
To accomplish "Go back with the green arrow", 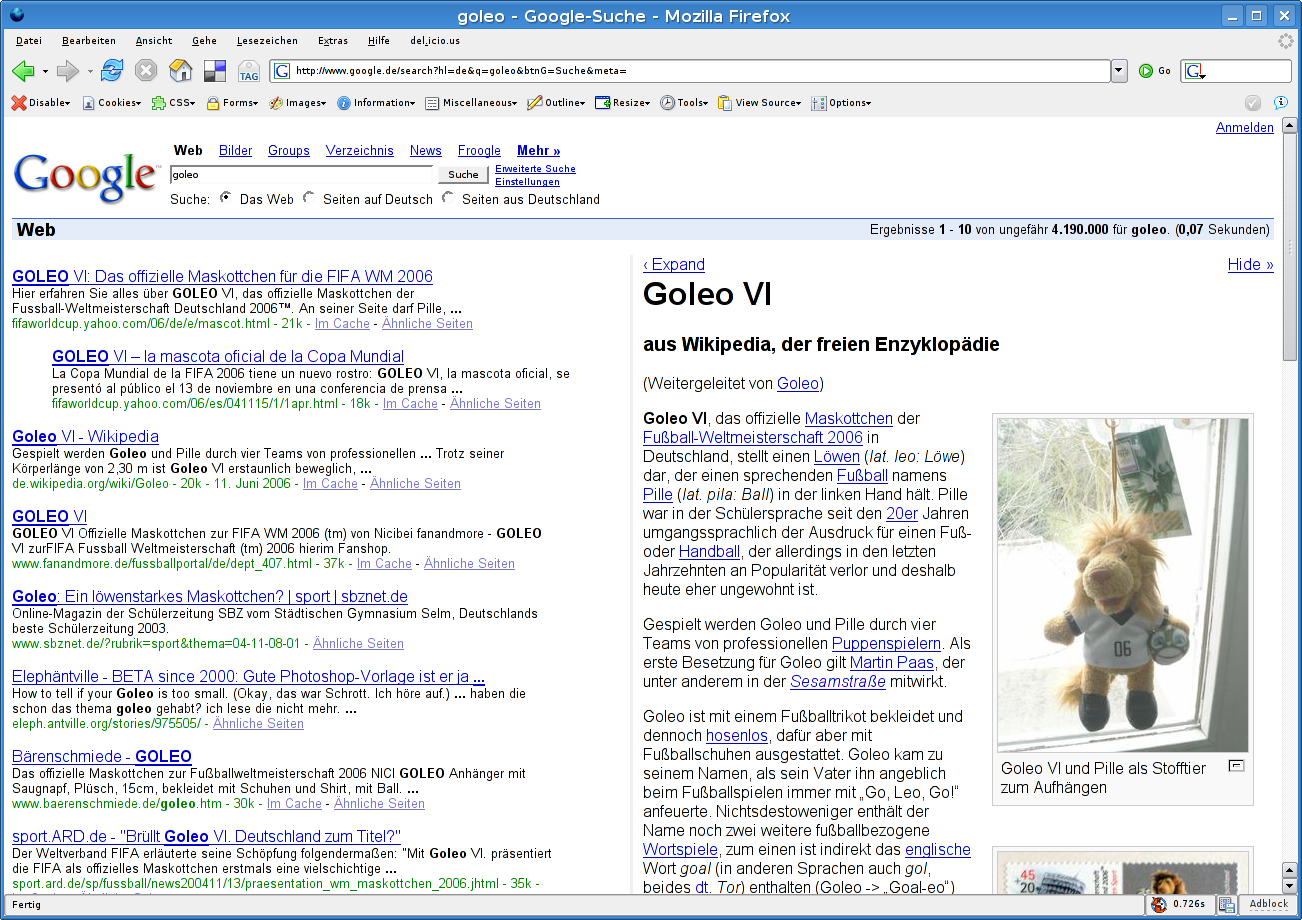I will pyautogui.click(x=23, y=71).
